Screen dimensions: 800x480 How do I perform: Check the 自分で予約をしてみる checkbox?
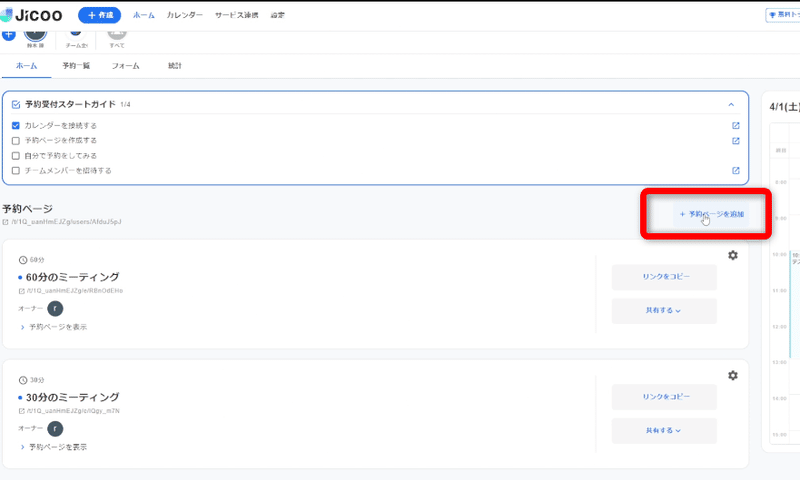[16, 156]
